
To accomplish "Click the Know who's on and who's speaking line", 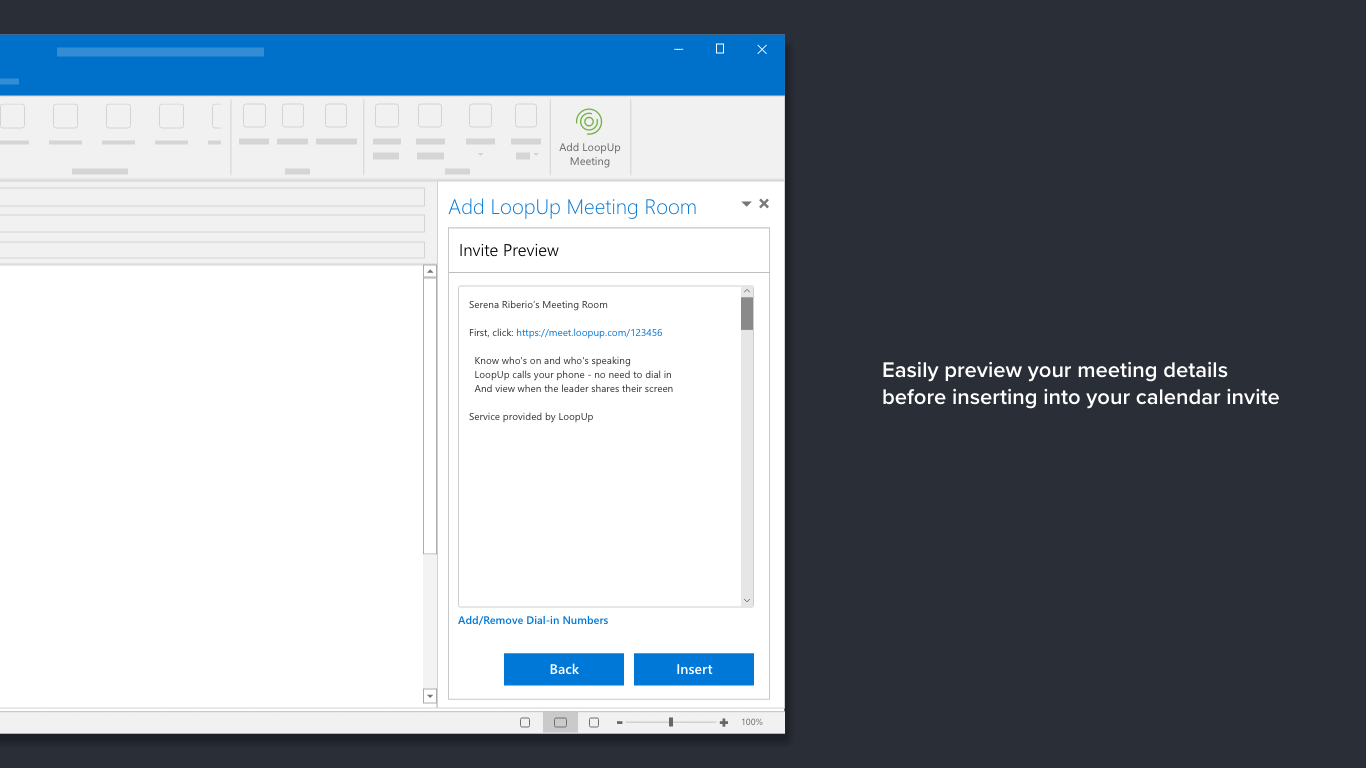I will click(x=553, y=361).
